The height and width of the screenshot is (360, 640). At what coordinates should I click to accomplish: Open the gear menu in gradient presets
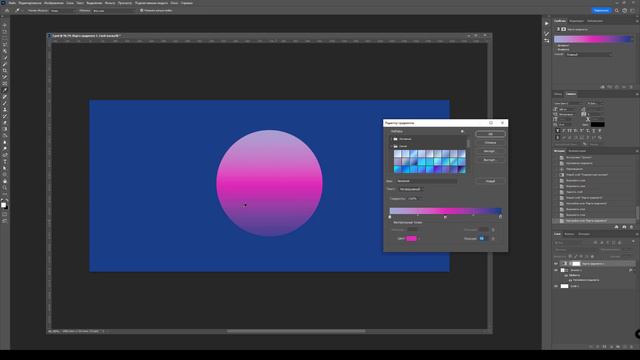pos(462,131)
